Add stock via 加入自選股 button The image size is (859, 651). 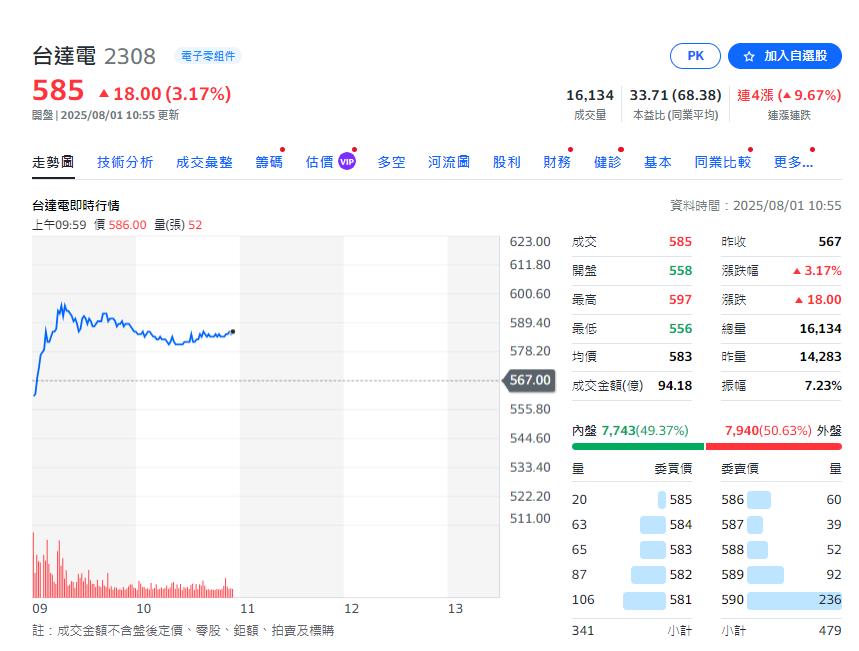click(784, 56)
